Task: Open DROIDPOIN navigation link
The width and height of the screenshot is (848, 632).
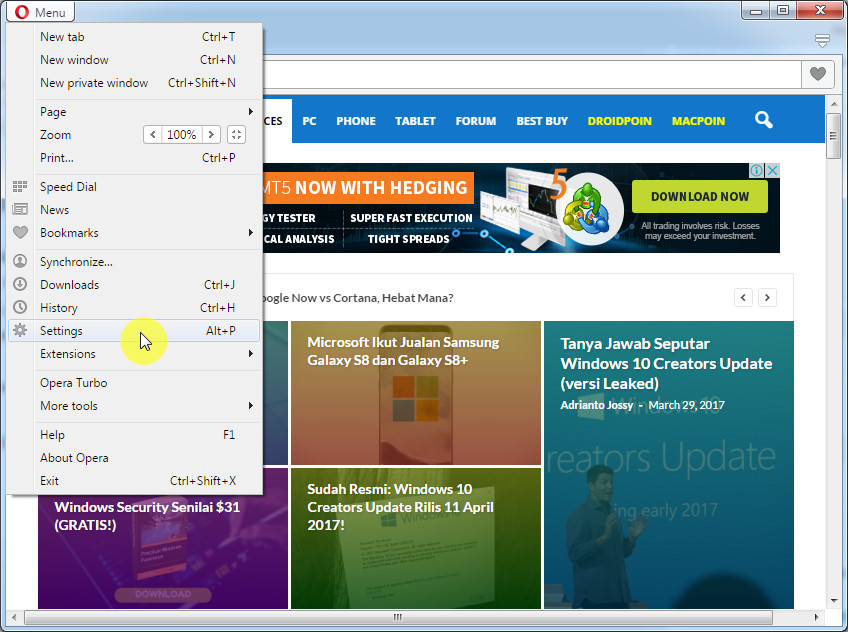Action: click(x=620, y=121)
